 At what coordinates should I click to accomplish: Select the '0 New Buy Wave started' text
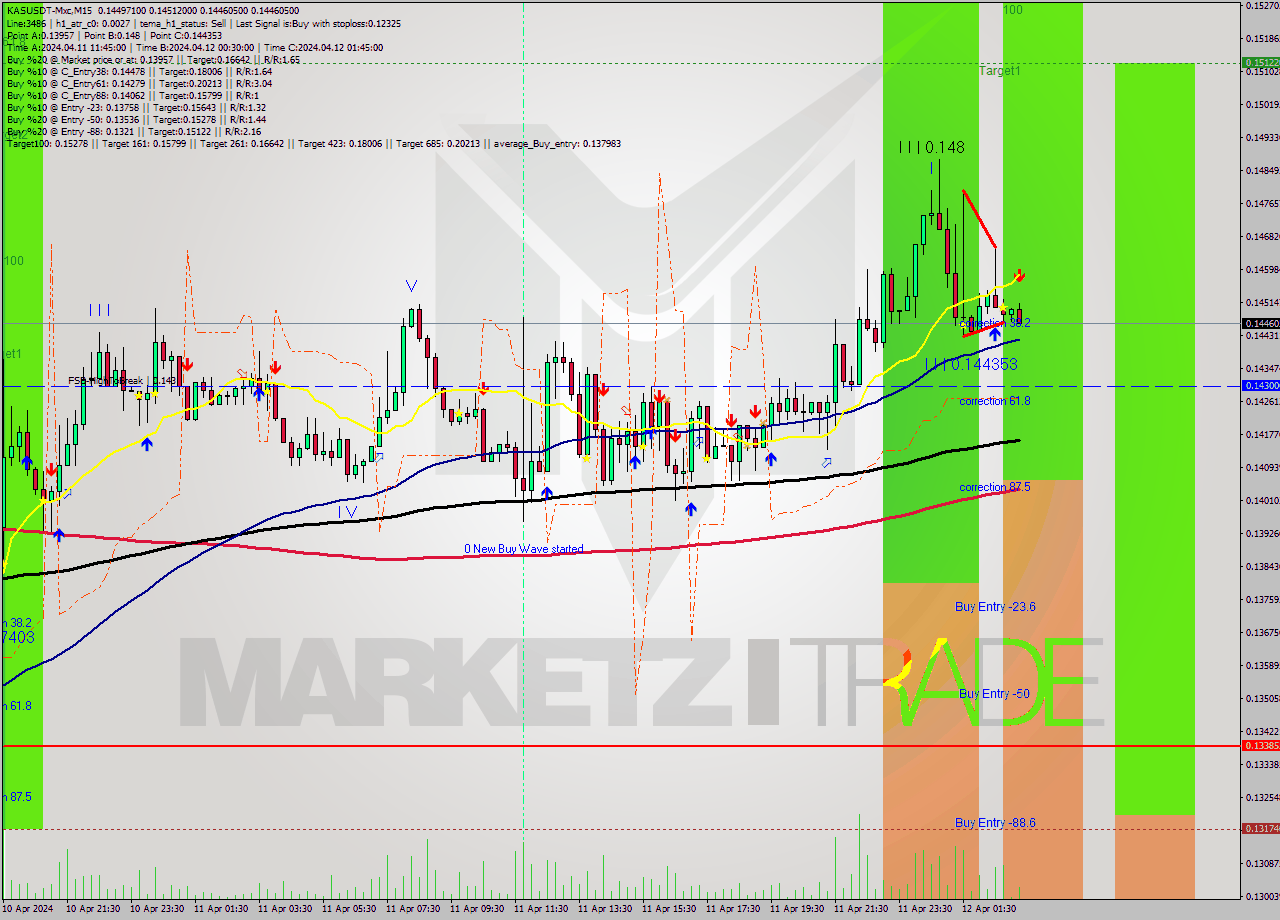523,549
